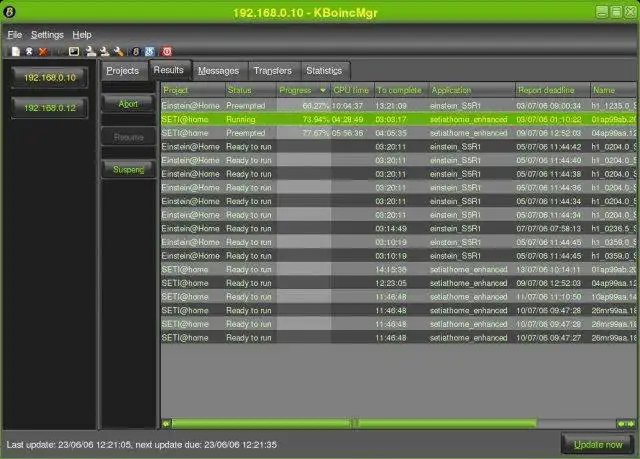Click CPU time value 04:28:49
Viewport: 640px width, 459px height.
pyautogui.click(x=347, y=120)
